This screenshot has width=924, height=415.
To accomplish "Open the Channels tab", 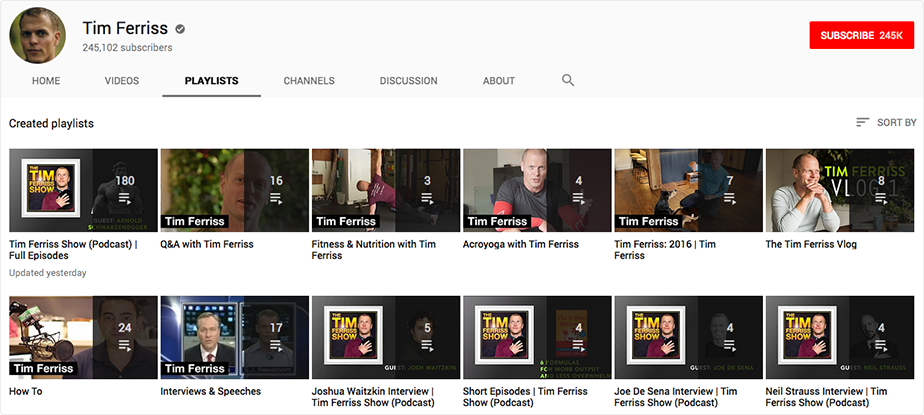I will tap(308, 81).
